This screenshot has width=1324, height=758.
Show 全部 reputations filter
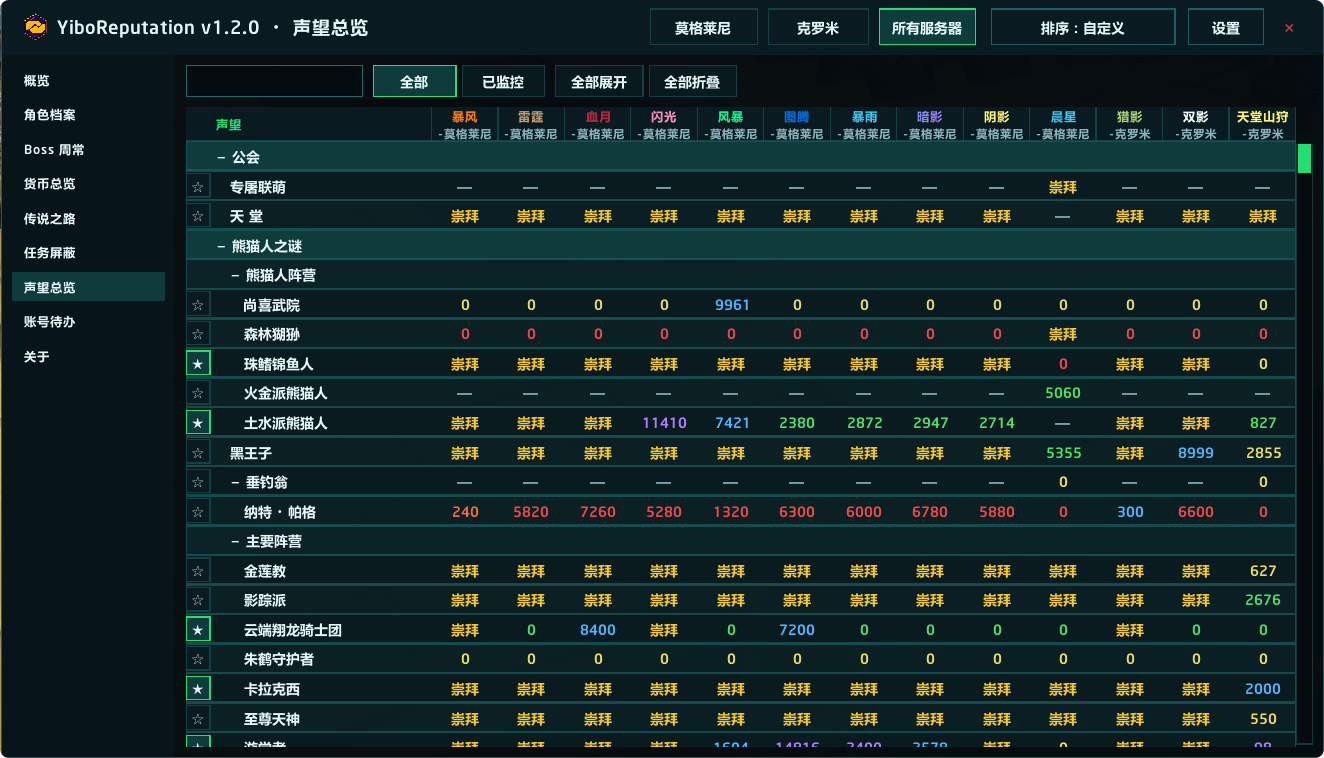(x=414, y=82)
